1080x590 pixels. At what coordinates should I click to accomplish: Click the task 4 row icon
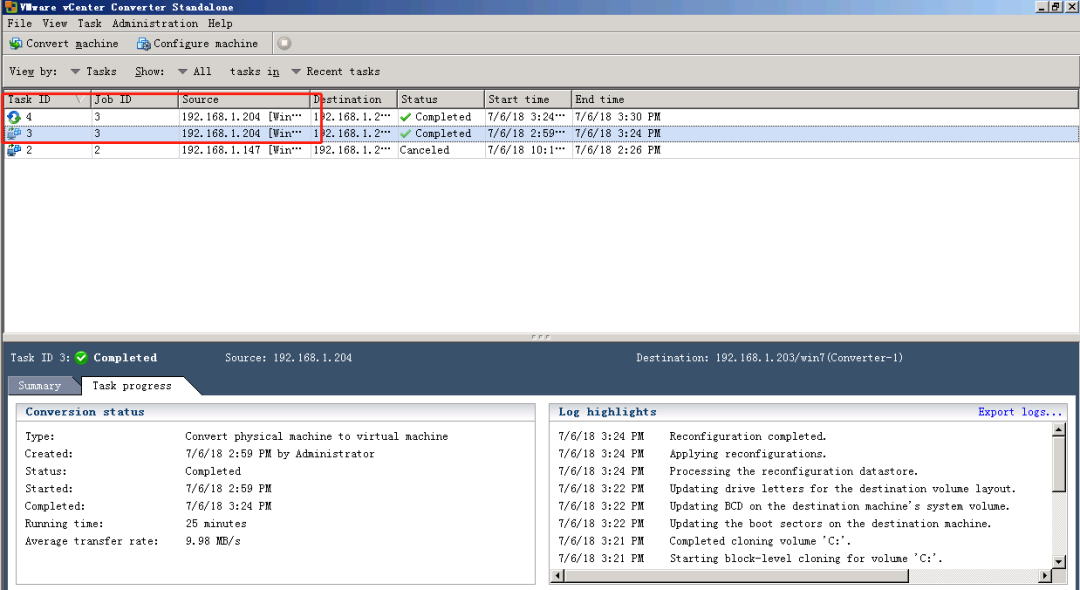[14, 117]
